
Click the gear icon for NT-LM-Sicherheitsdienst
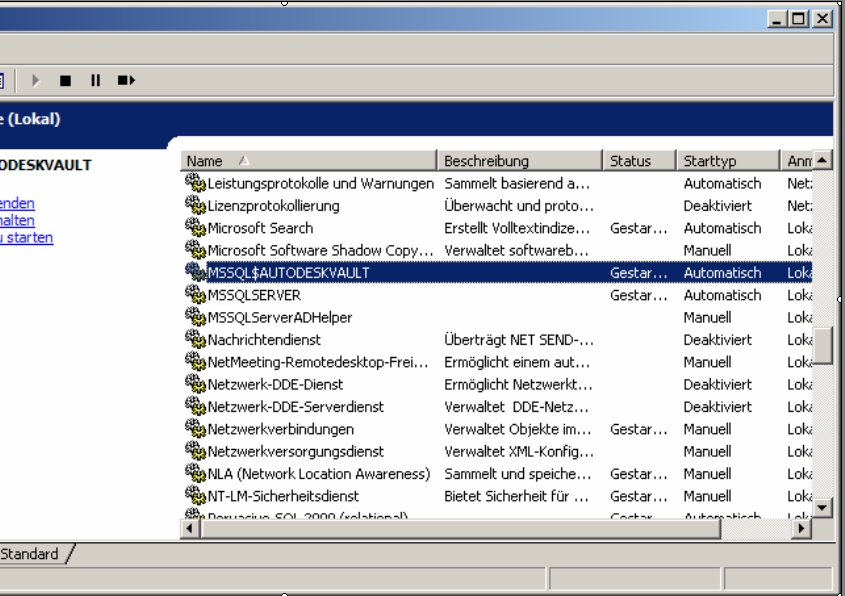tap(195, 496)
